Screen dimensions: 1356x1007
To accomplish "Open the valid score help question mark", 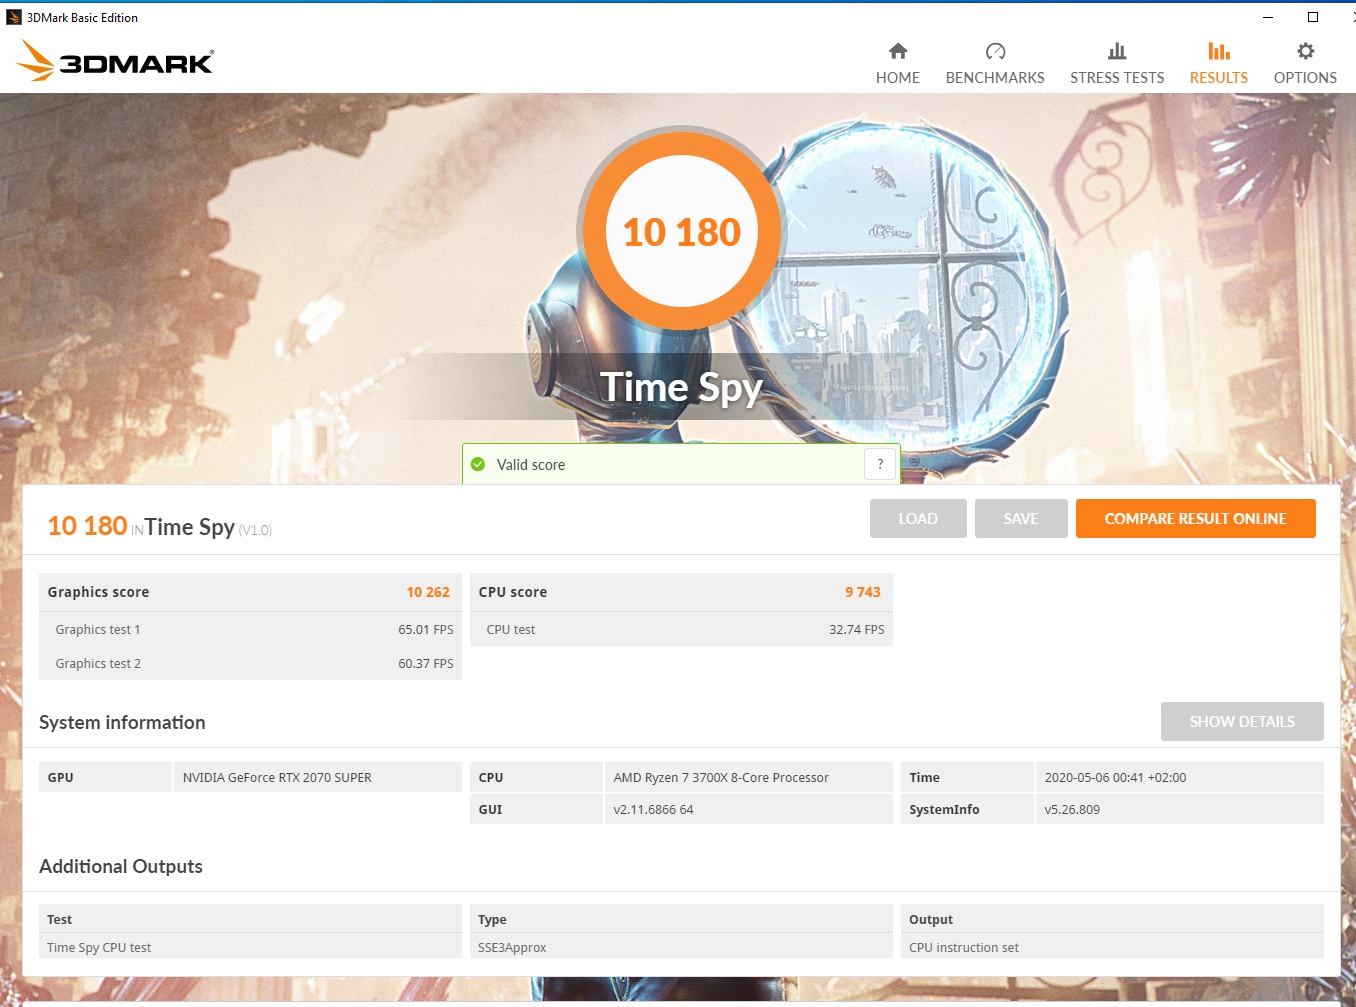I will tap(880, 464).
